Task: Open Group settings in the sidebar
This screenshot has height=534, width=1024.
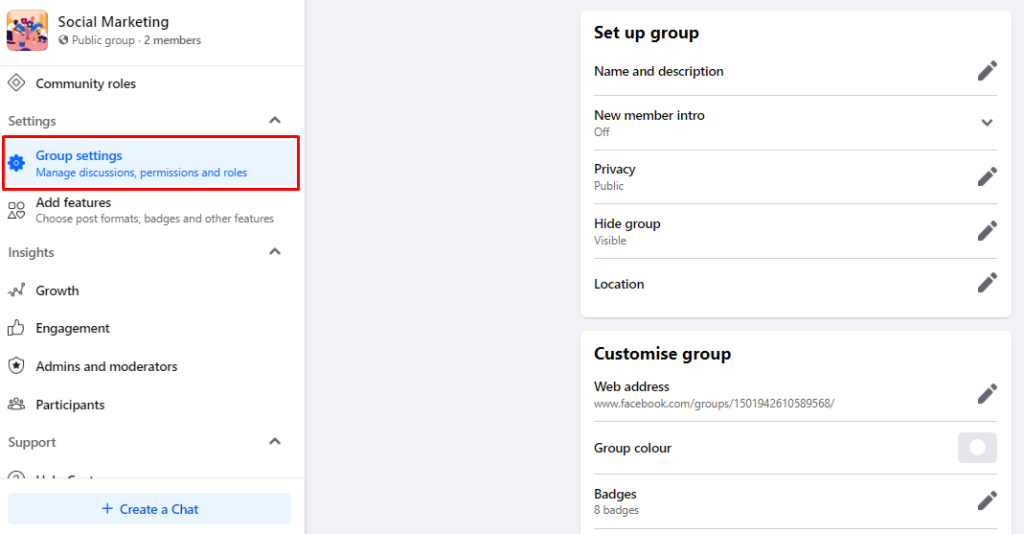Action: (x=151, y=163)
